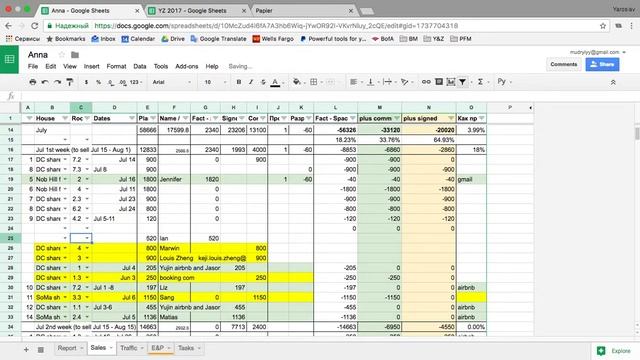Open Dates column filter arrow
The width and height of the screenshot is (640, 360).
pyautogui.click(x=132, y=118)
